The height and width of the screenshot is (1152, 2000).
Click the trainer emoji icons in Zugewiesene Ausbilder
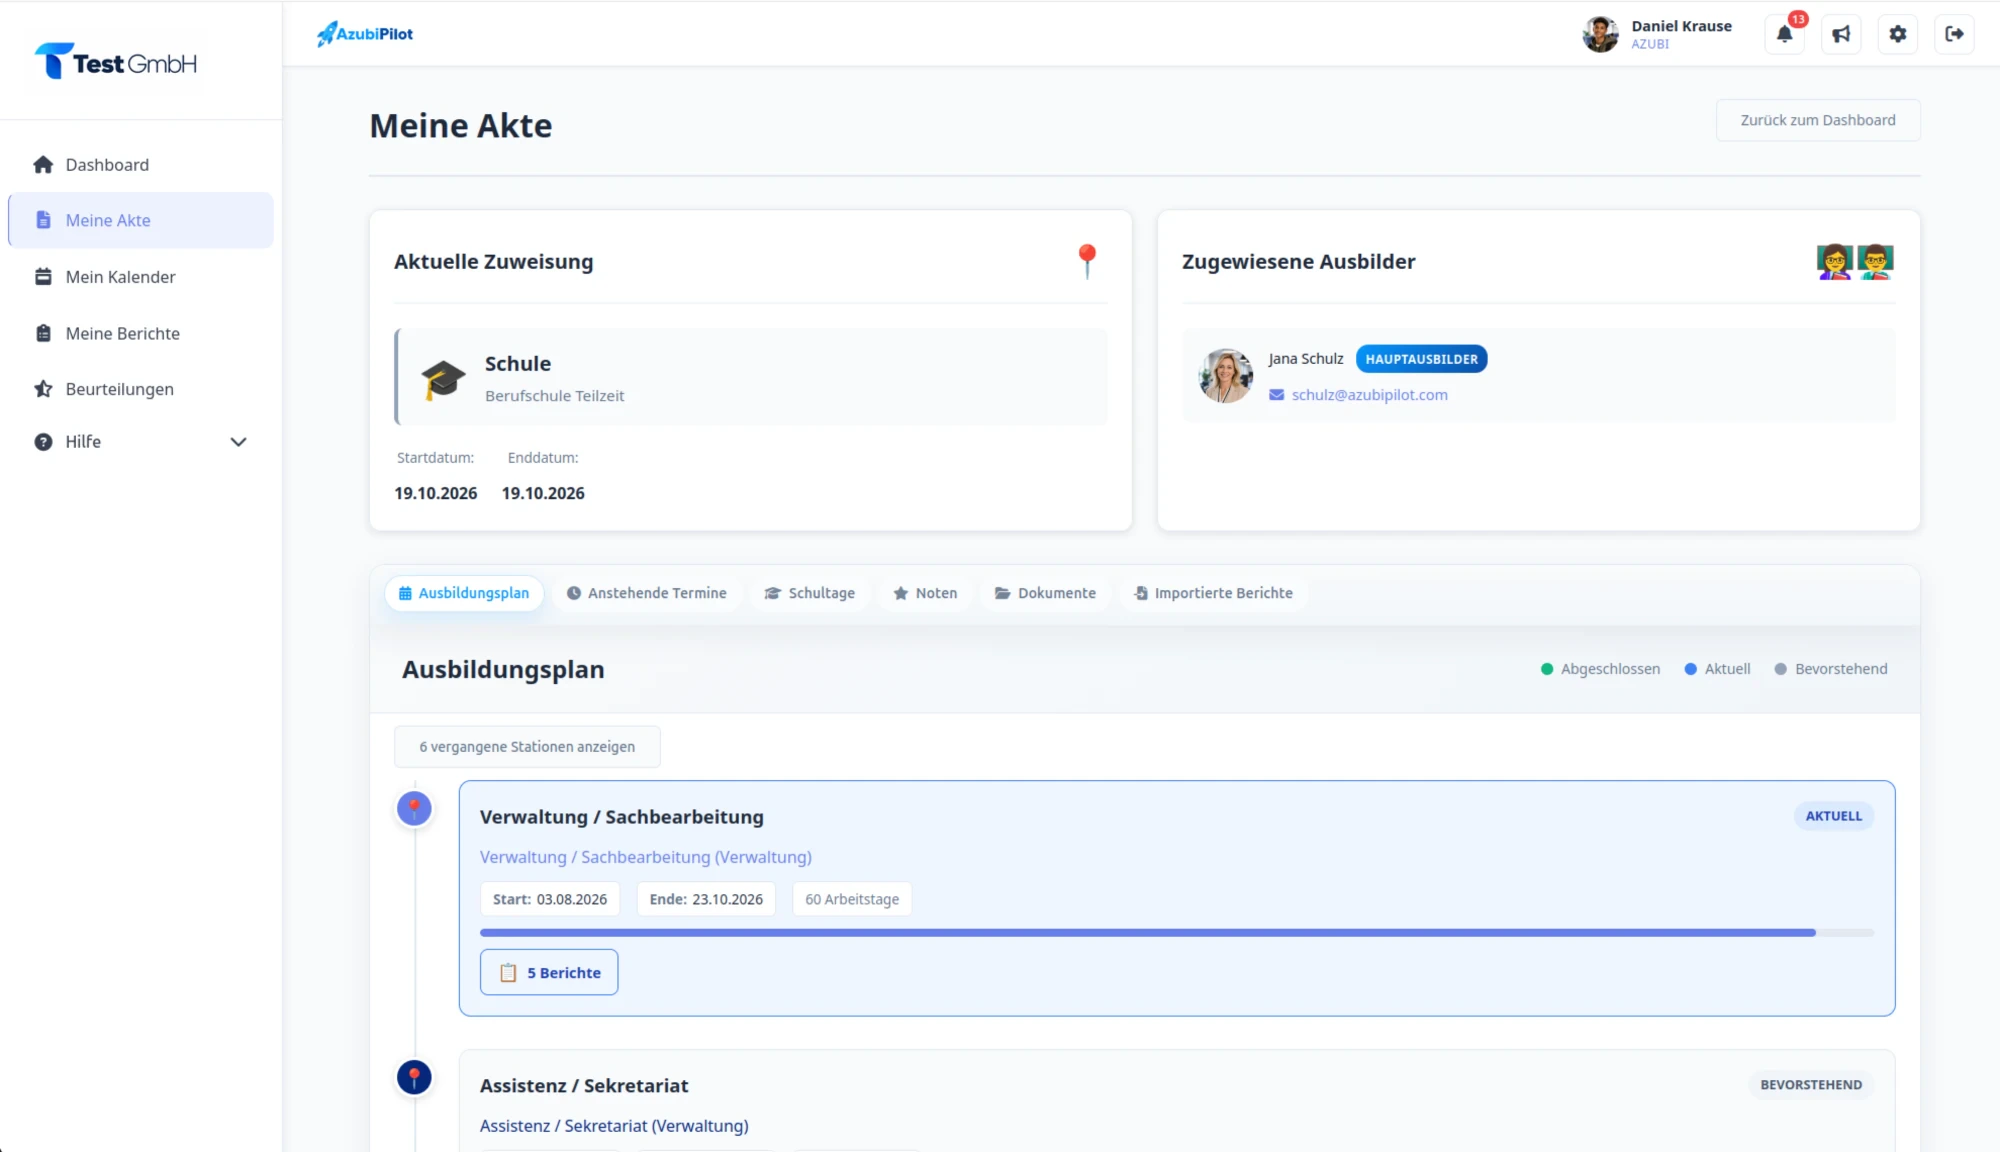pyautogui.click(x=1855, y=262)
